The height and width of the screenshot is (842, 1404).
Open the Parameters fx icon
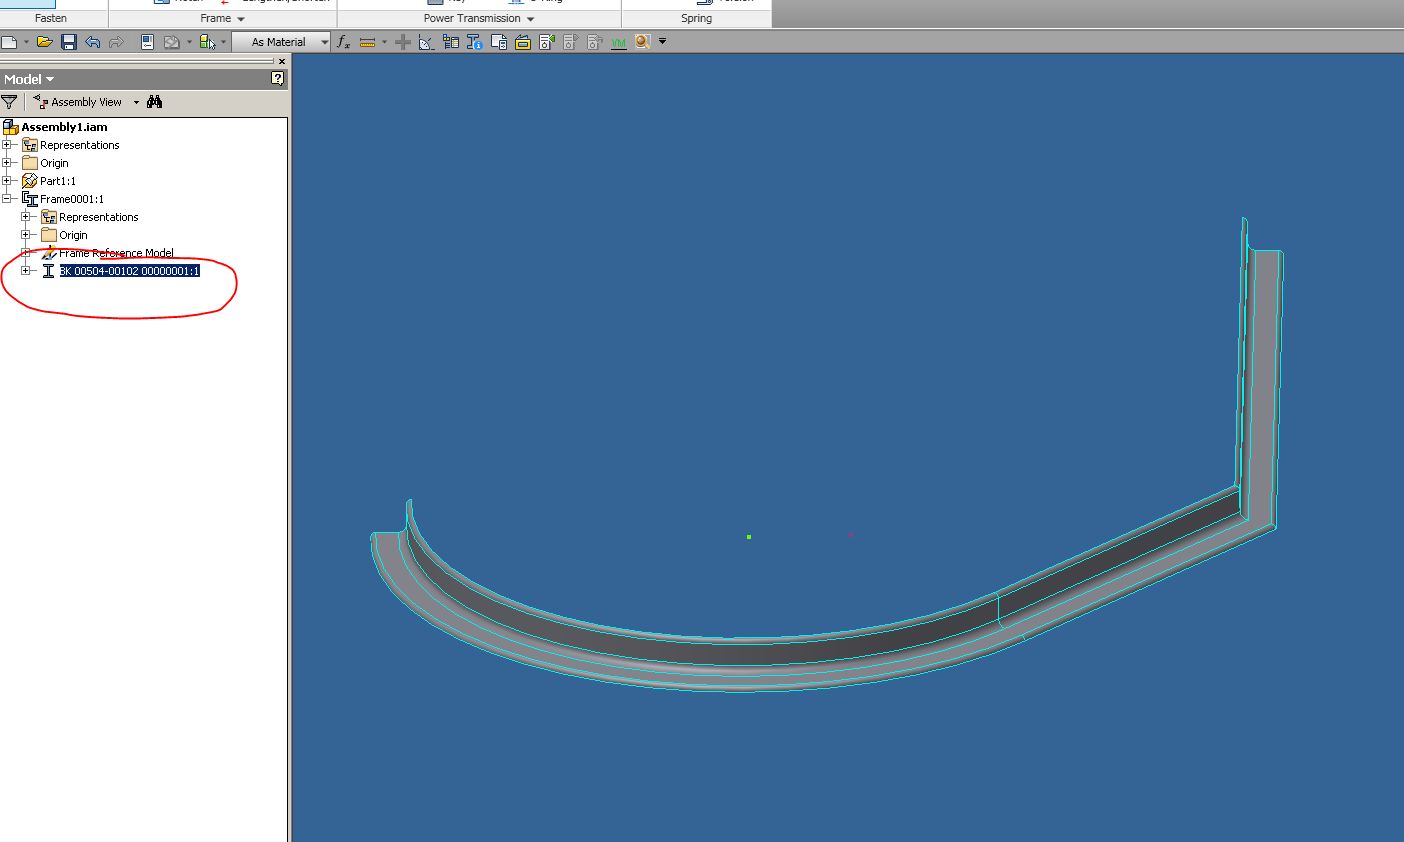coord(342,41)
